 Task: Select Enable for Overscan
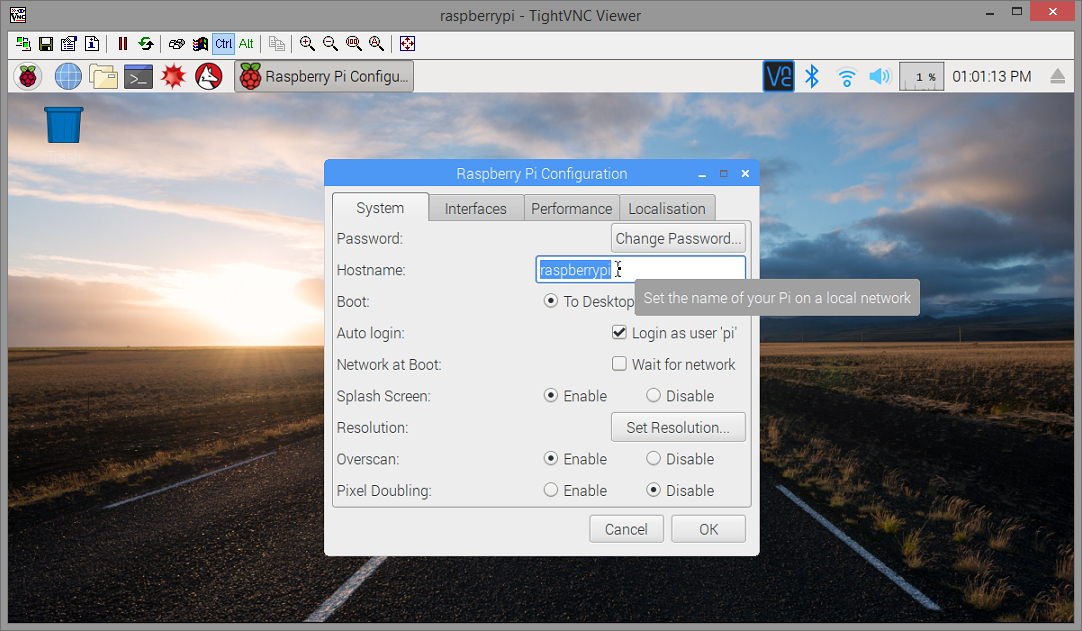click(x=551, y=458)
